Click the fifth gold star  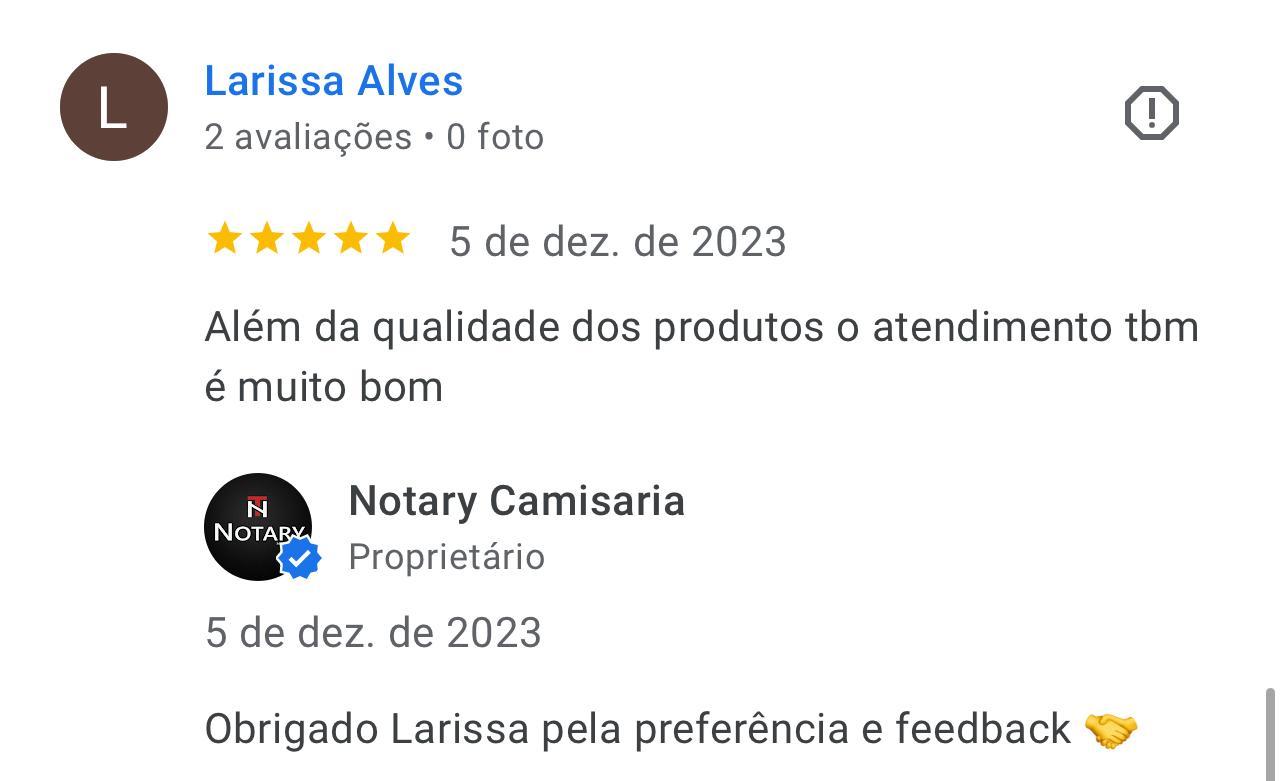click(393, 240)
